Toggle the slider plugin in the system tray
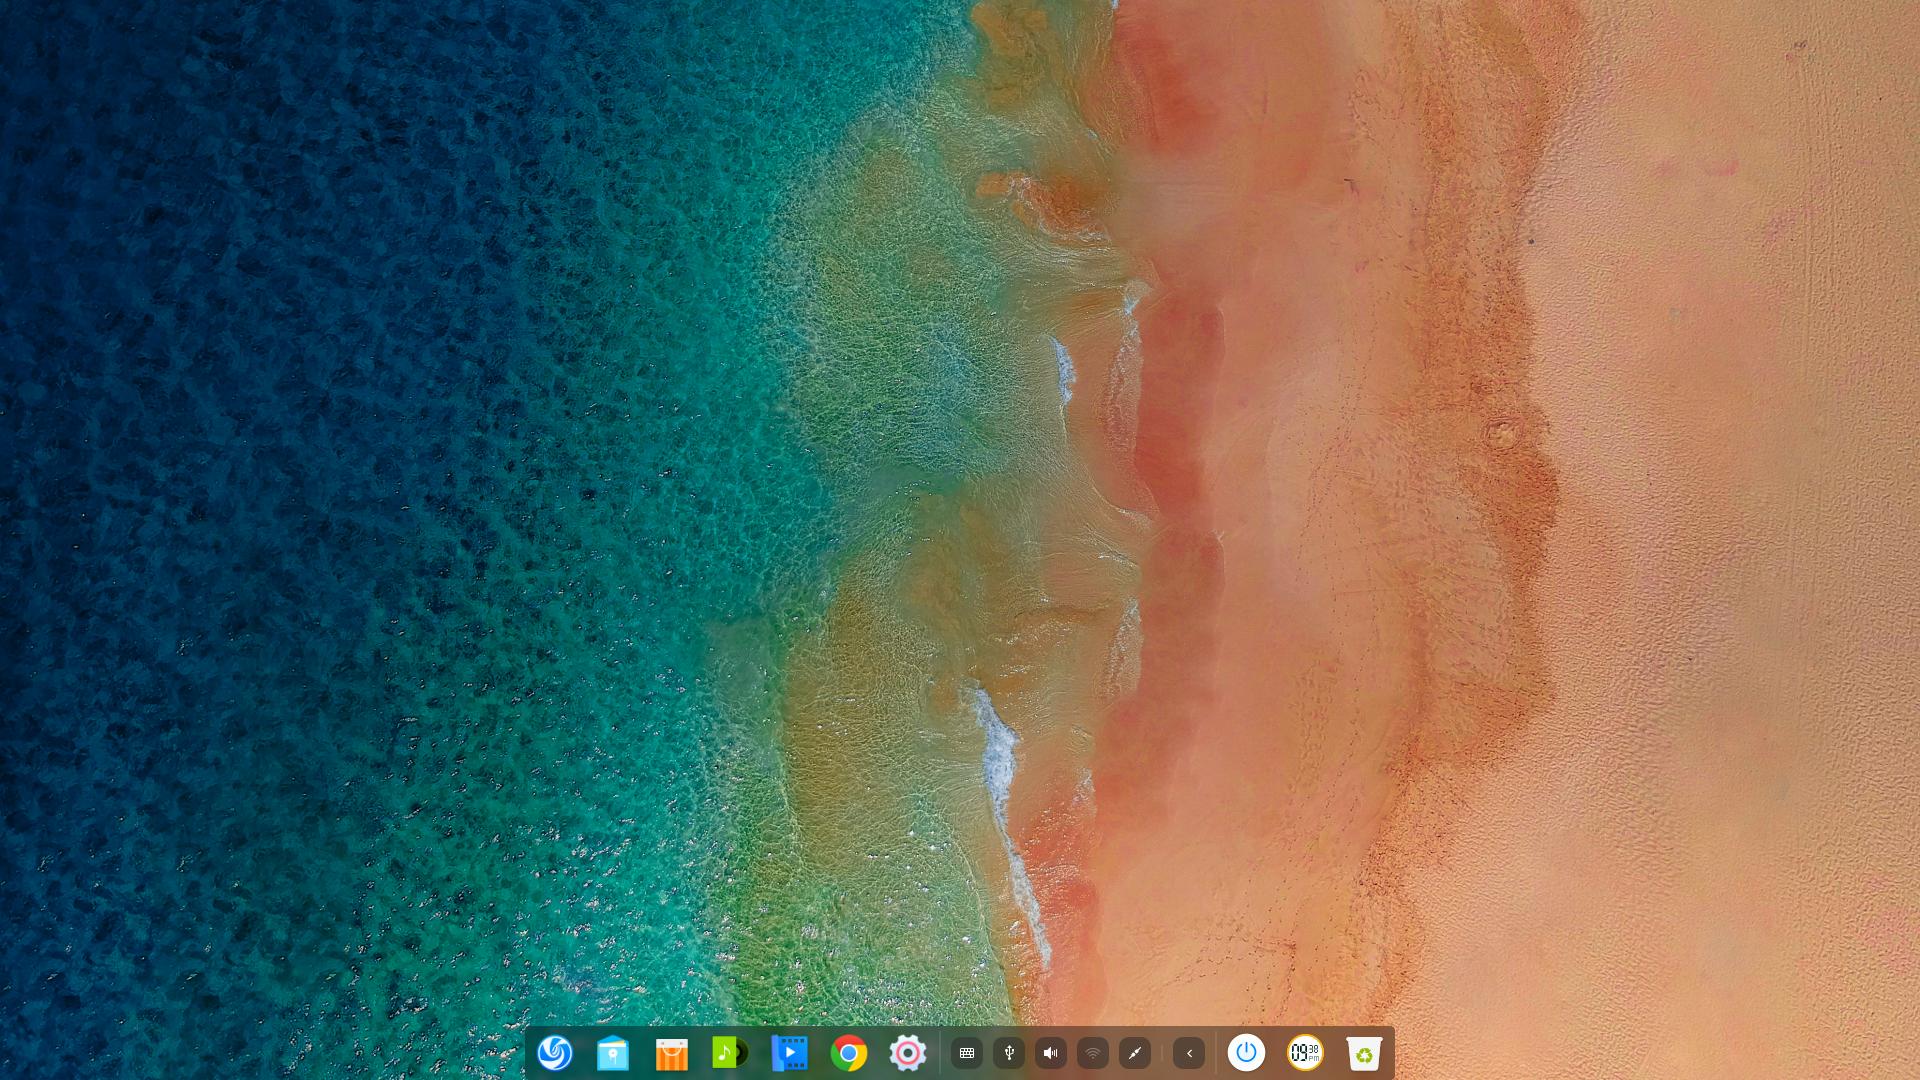Viewport: 1920px width, 1080px height. coord(1134,1052)
